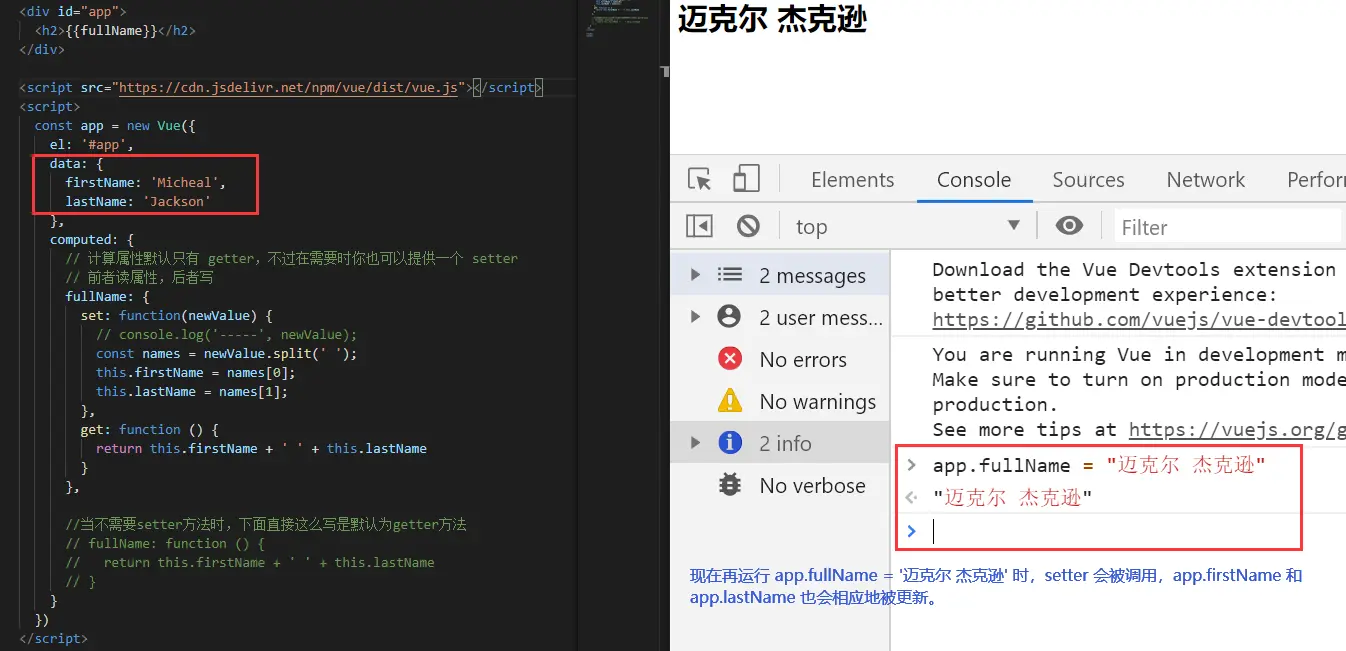
Task: Click 'this.lastName = names[1];' line
Action: [192, 391]
